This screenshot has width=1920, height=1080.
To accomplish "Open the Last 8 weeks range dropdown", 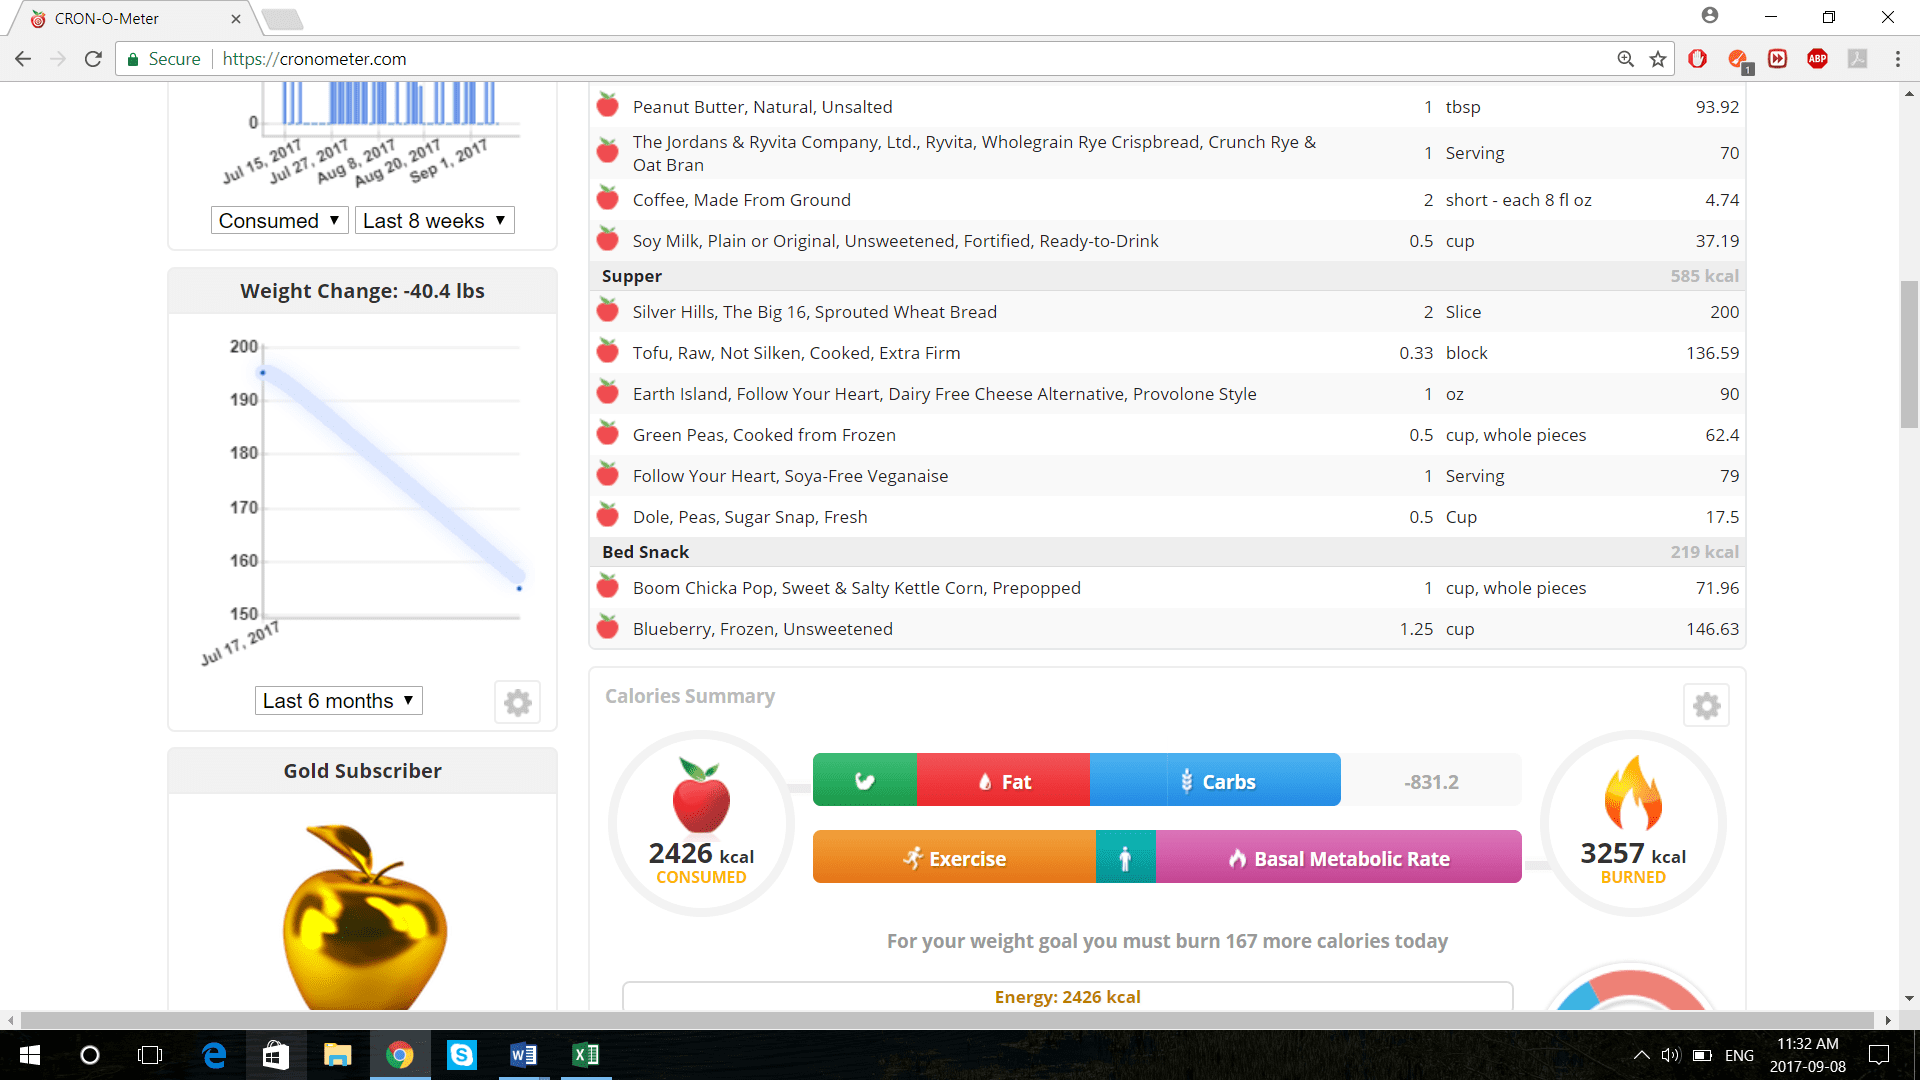I will pyautogui.click(x=434, y=220).
